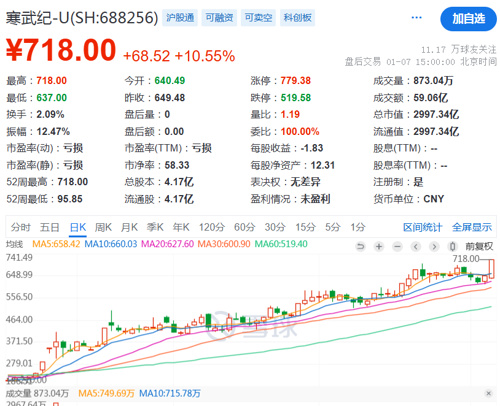Switch to the 15分 chart tab
500x406 pixels.
pos(305,227)
